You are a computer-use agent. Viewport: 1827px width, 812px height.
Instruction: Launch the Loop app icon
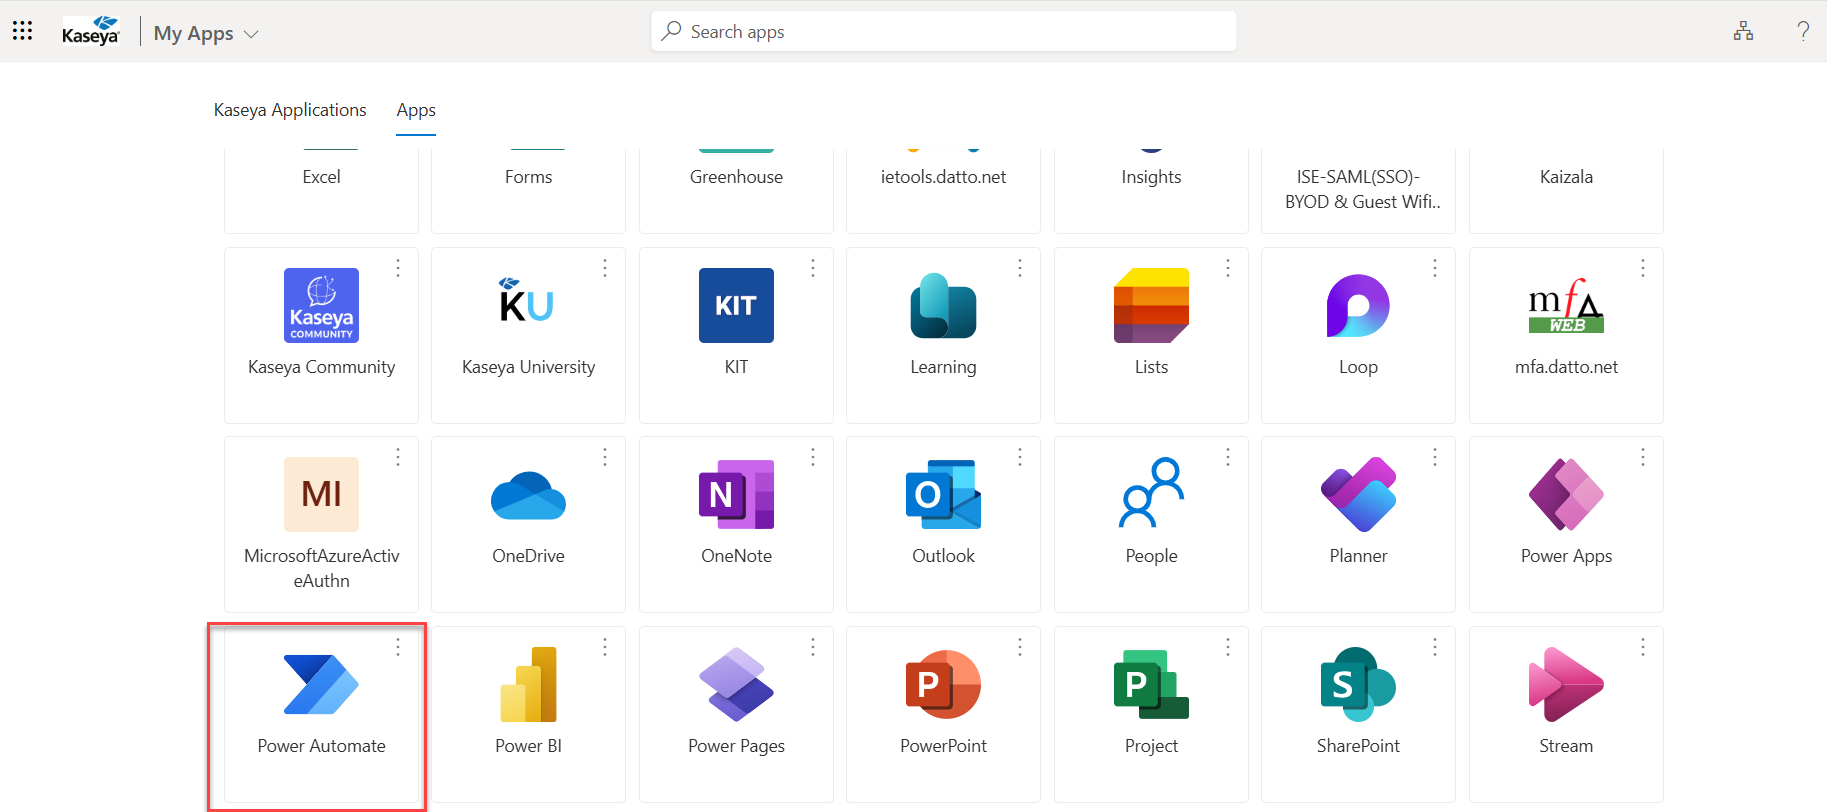pyautogui.click(x=1358, y=305)
